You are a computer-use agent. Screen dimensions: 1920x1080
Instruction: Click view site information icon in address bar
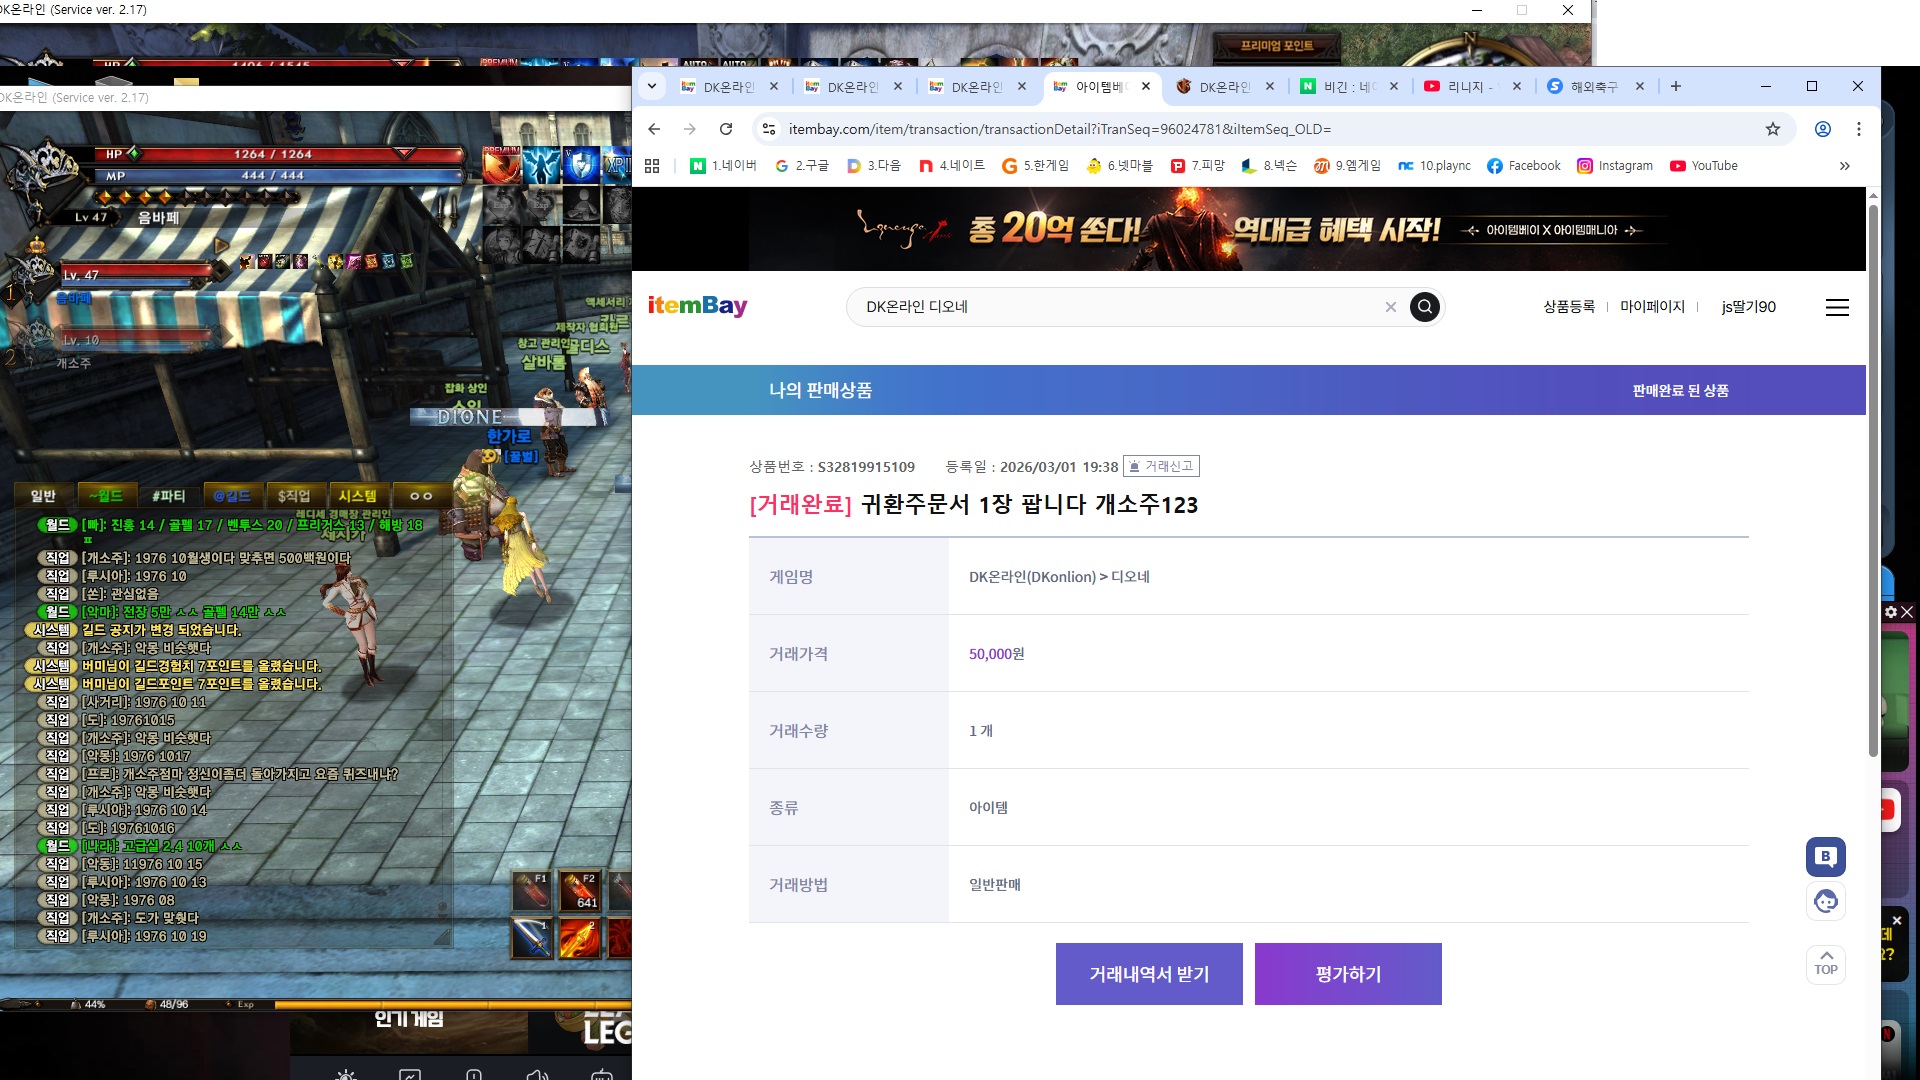[768, 129]
